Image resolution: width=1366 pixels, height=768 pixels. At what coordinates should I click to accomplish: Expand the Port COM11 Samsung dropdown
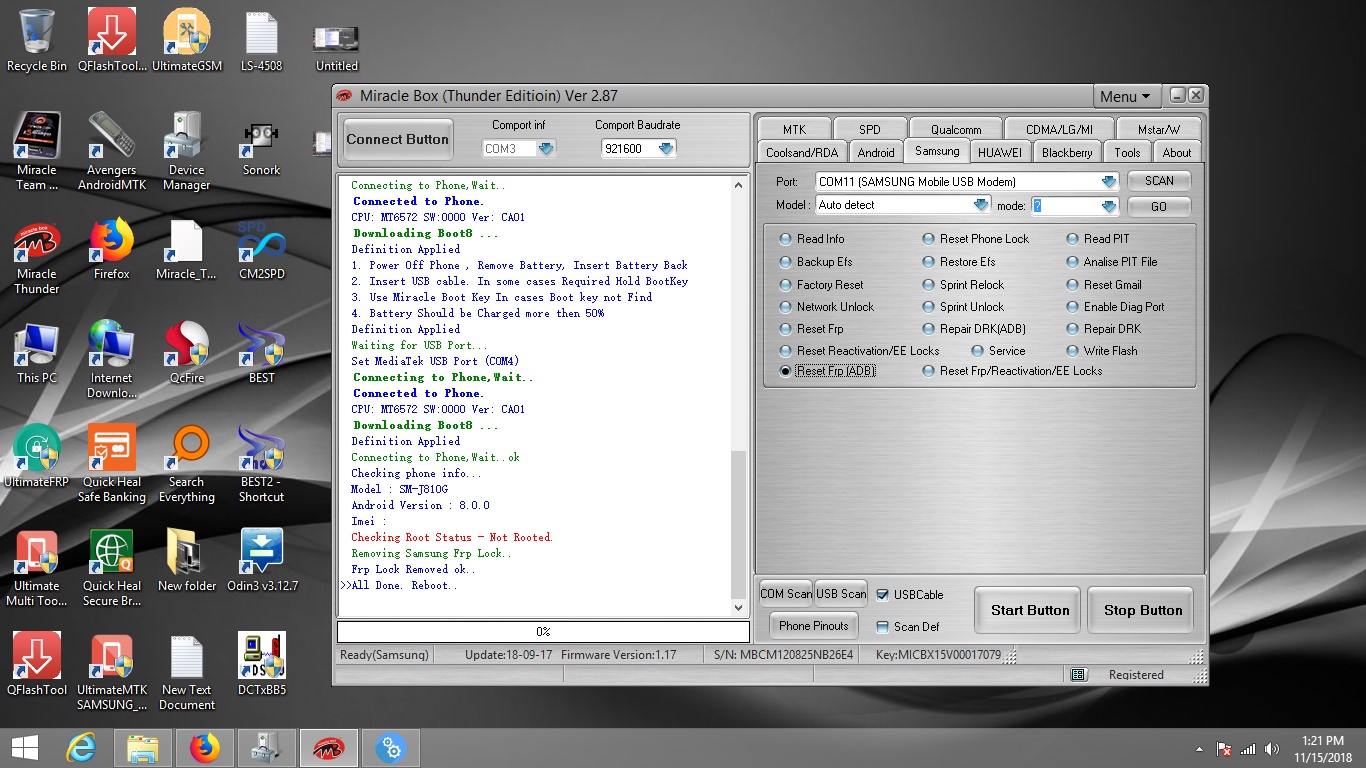(1109, 181)
